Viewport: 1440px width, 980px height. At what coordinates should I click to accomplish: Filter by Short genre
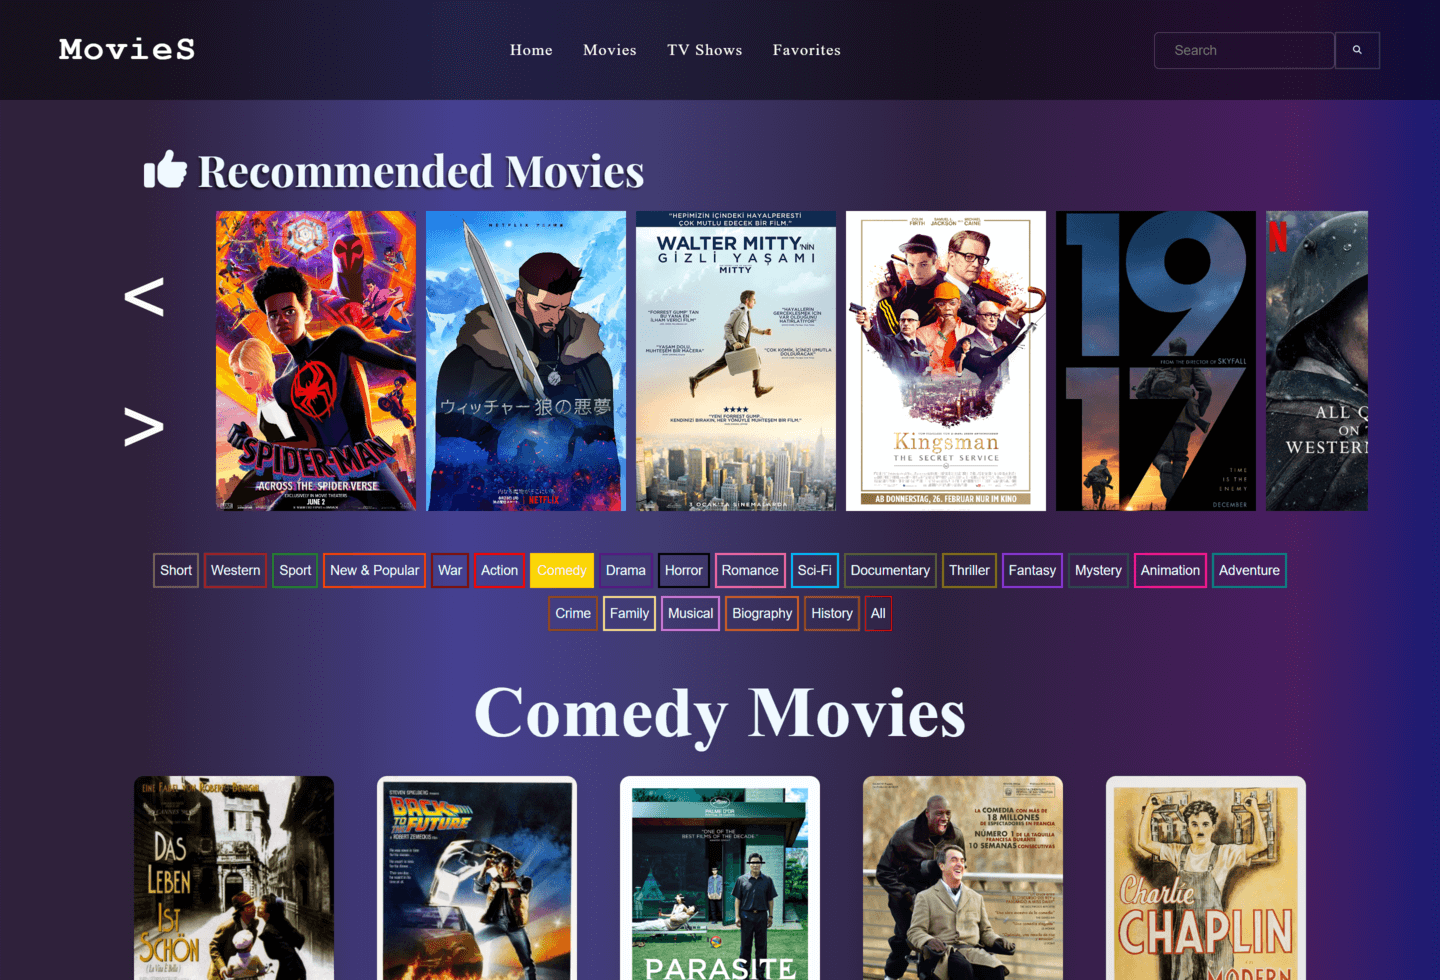(x=176, y=570)
